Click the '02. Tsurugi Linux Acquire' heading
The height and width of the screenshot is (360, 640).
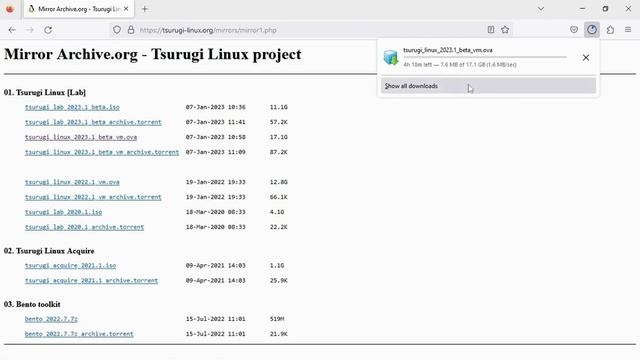tap(49, 251)
